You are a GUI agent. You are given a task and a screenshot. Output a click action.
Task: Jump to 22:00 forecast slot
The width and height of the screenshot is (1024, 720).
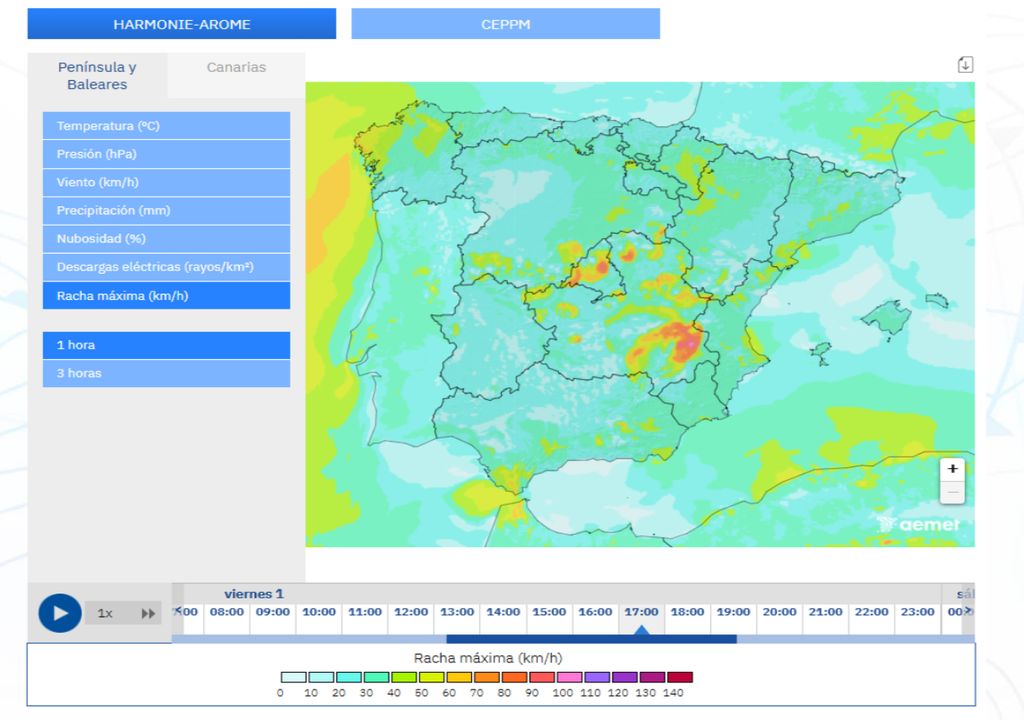(871, 612)
